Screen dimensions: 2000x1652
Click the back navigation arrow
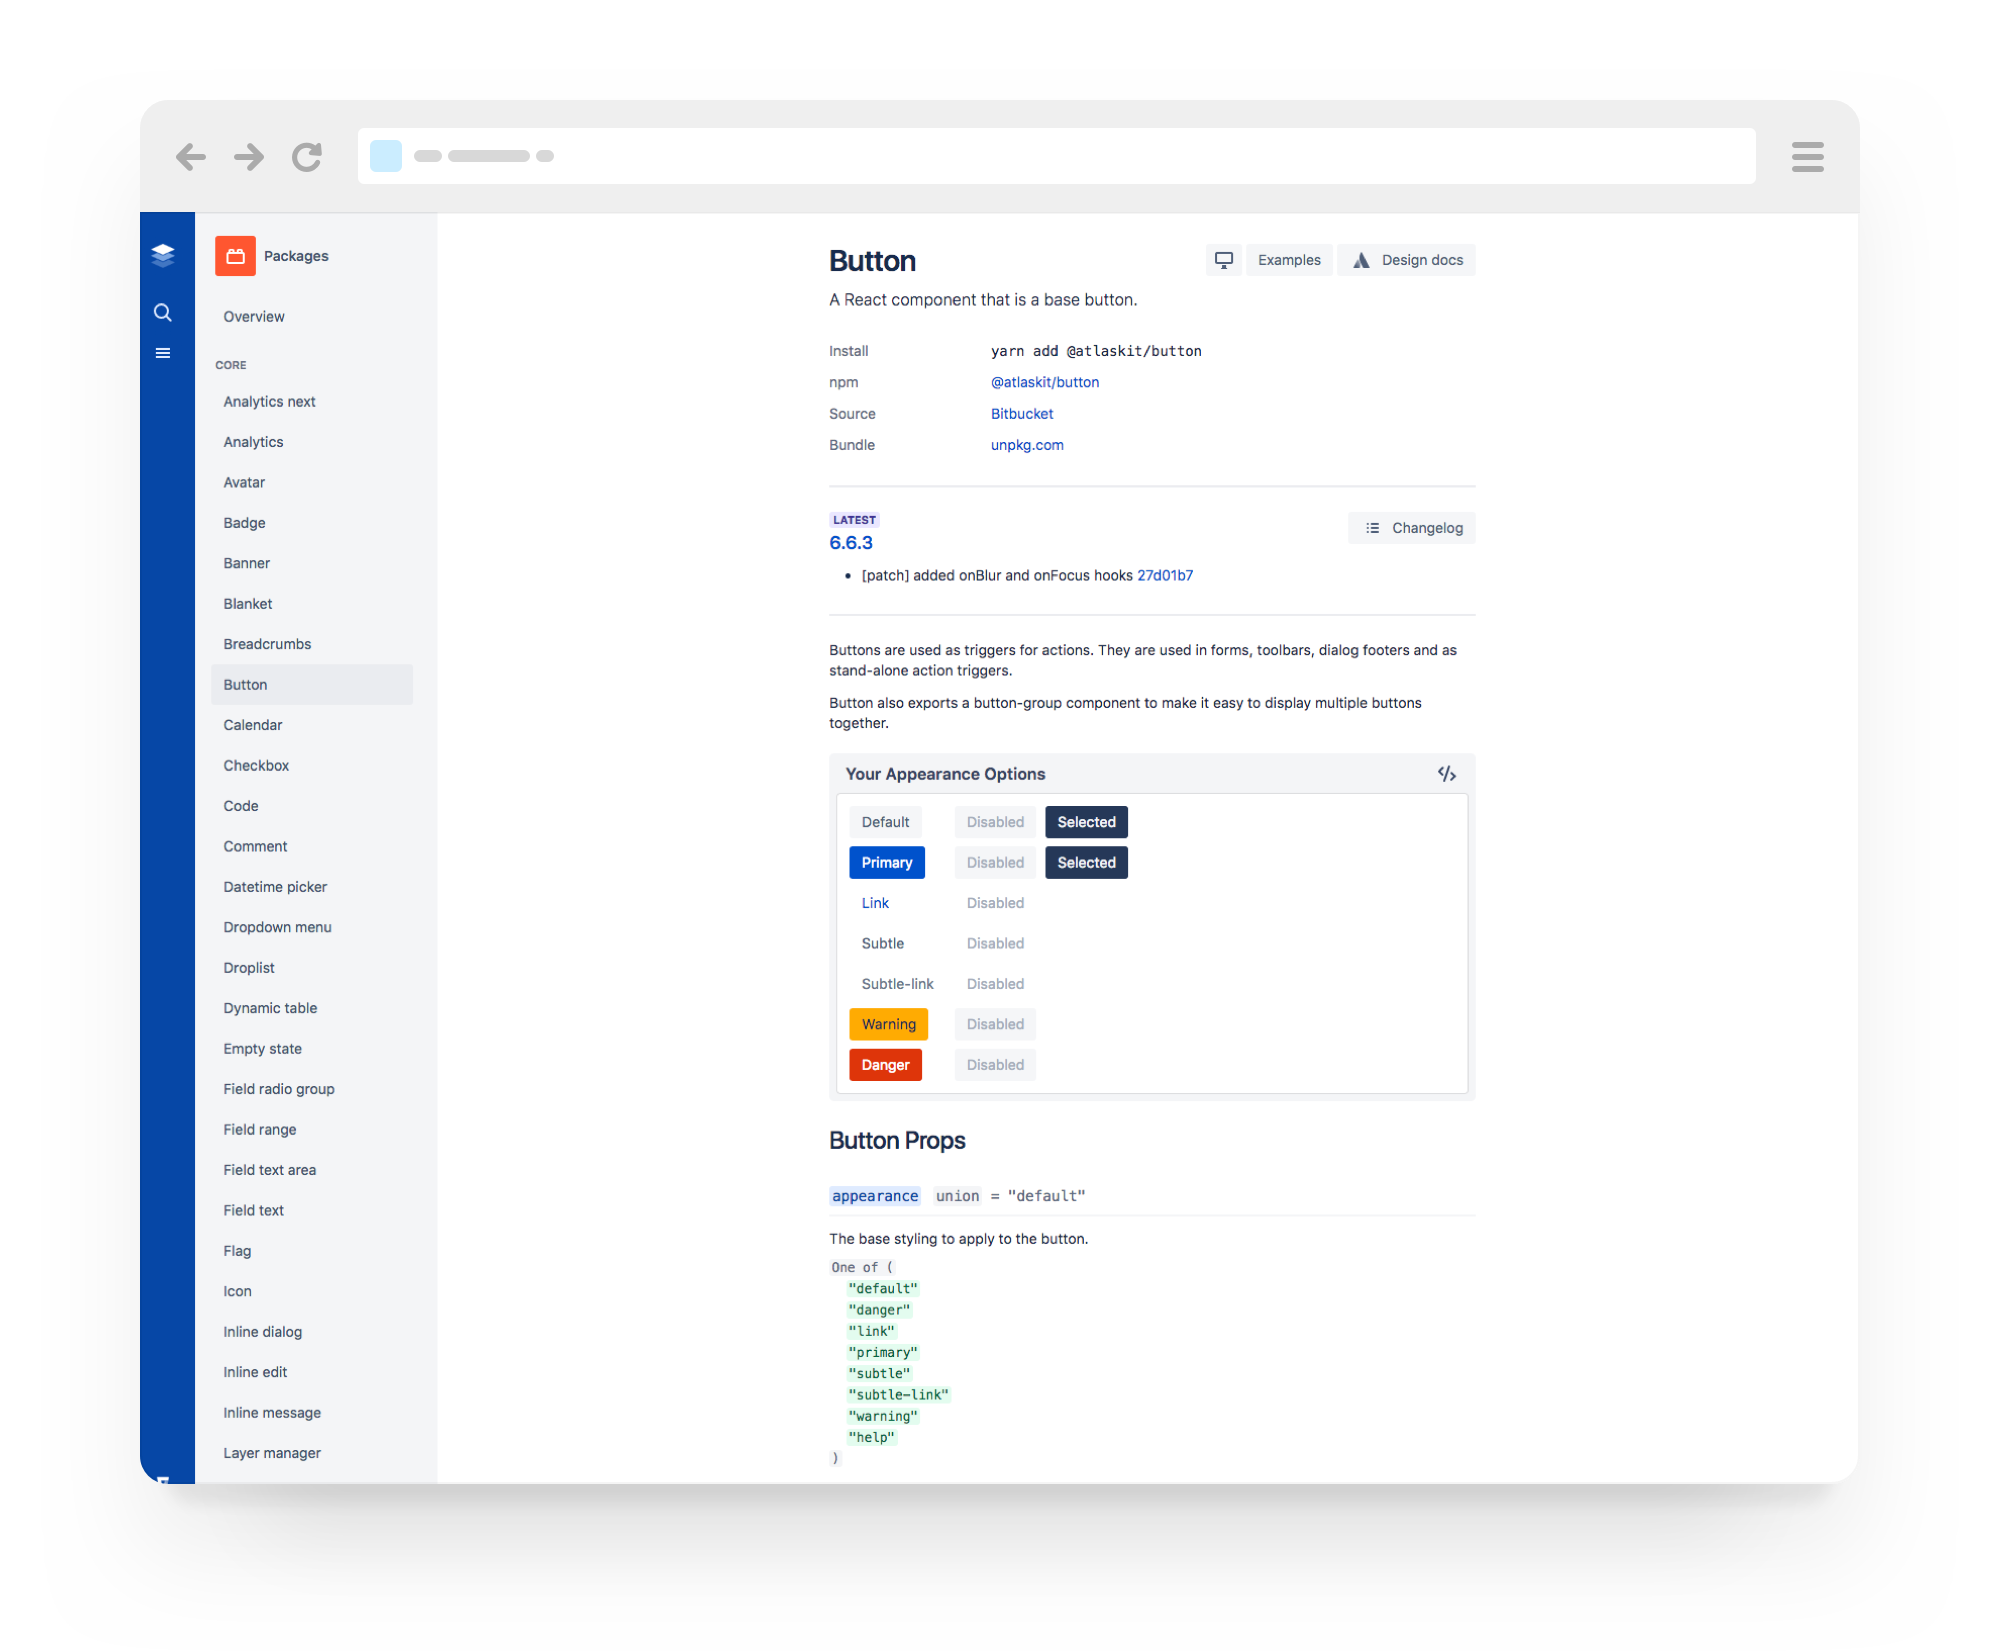click(193, 156)
